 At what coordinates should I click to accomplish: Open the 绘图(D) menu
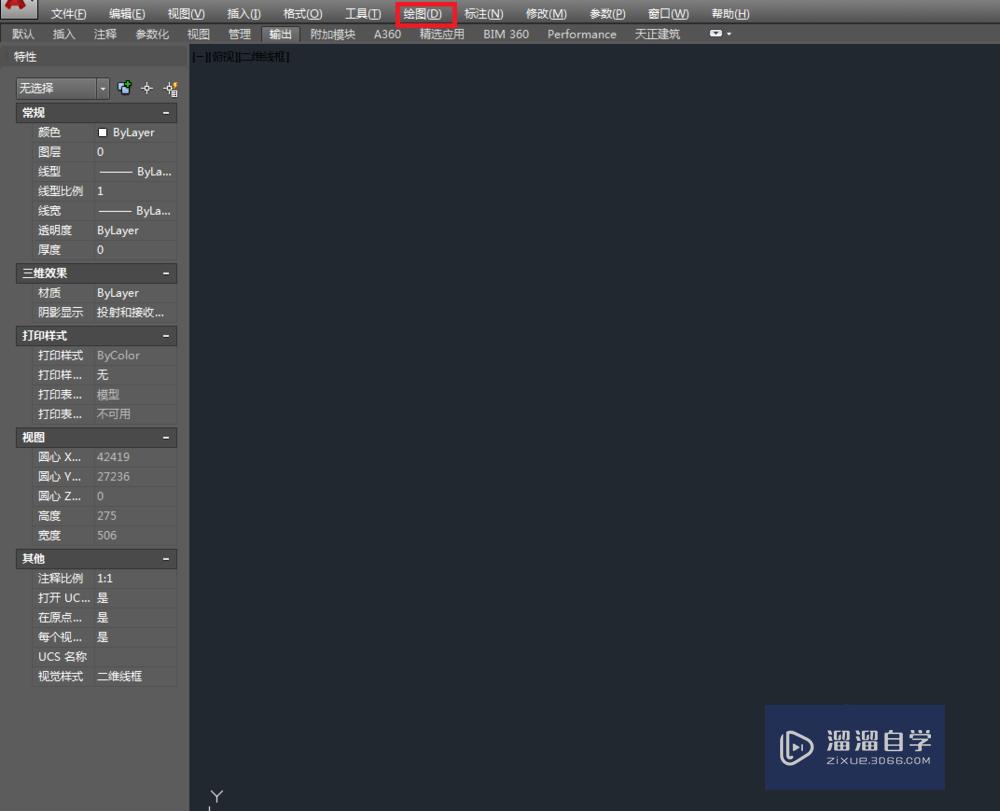click(423, 13)
